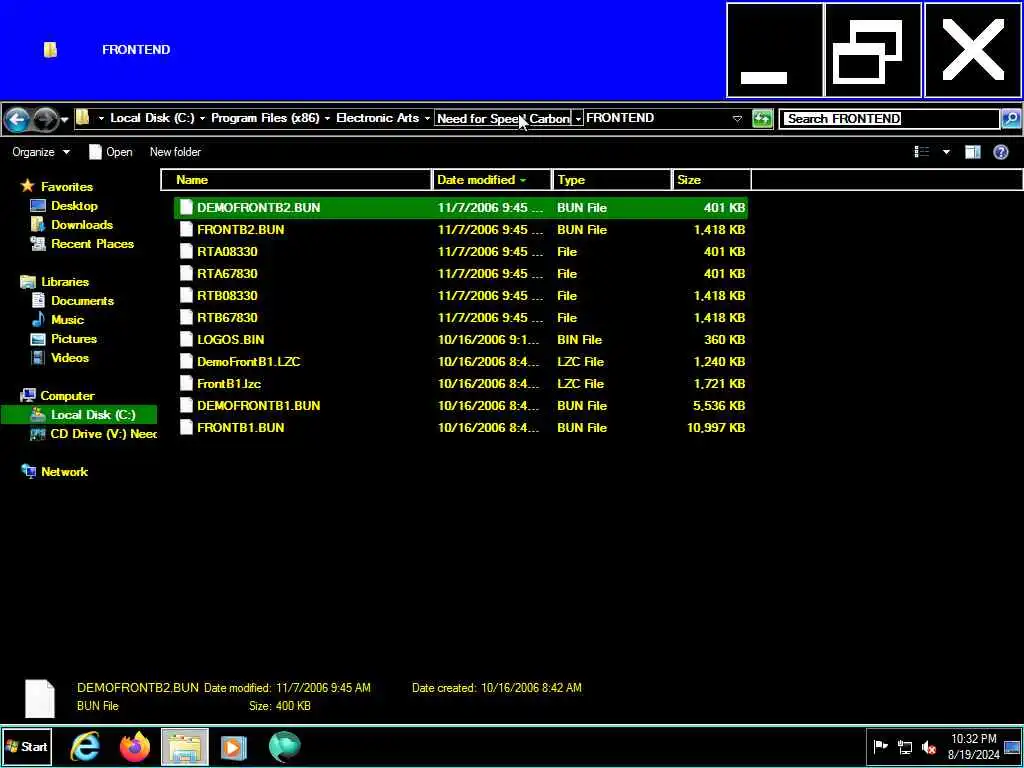The image size is (1024, 768).
Task: Expand the dropdown after Need for Speed Carbon breadcrumb
Action: click(578, 118)
